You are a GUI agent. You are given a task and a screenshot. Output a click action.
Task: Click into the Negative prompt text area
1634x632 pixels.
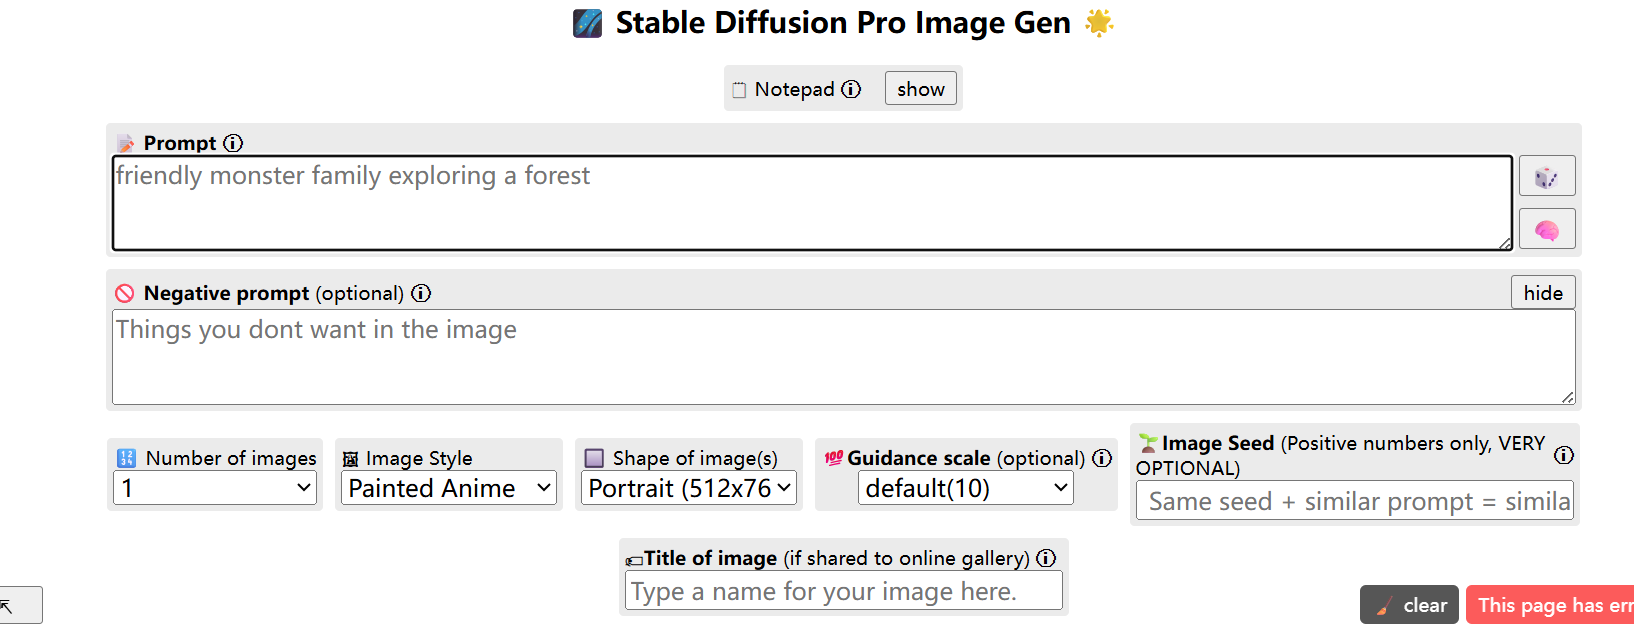pyautogui.click(x=844, y=357)
